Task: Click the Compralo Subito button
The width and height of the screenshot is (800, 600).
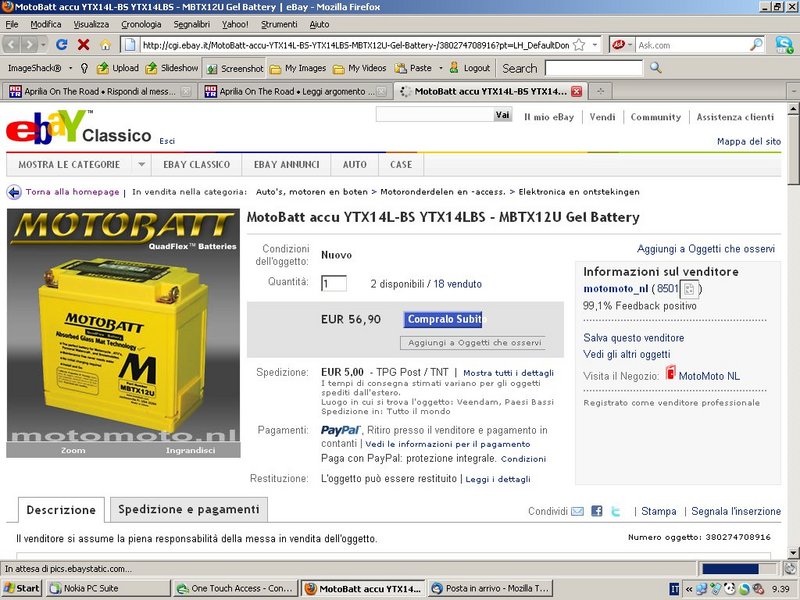Action: point(443,319)
